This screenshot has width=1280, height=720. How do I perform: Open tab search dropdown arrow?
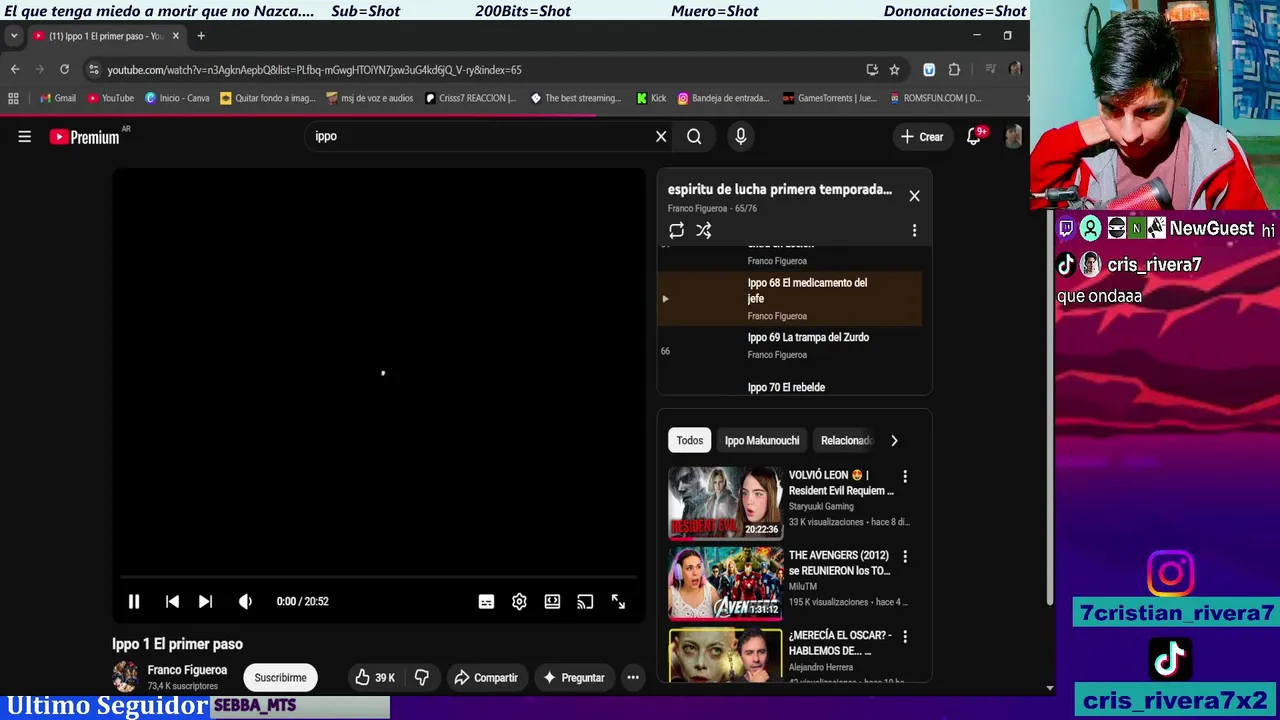coord(14,36)
